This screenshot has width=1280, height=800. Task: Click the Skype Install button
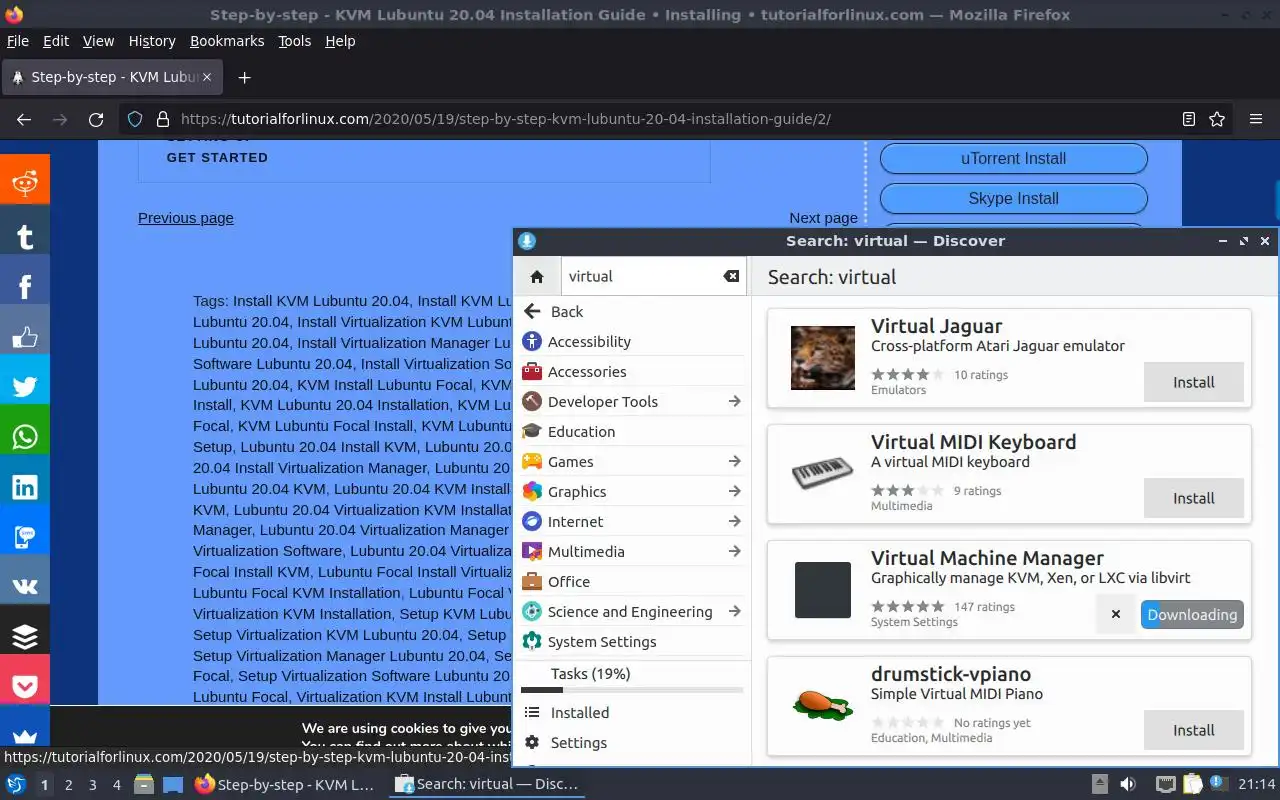pos(1013,198)
